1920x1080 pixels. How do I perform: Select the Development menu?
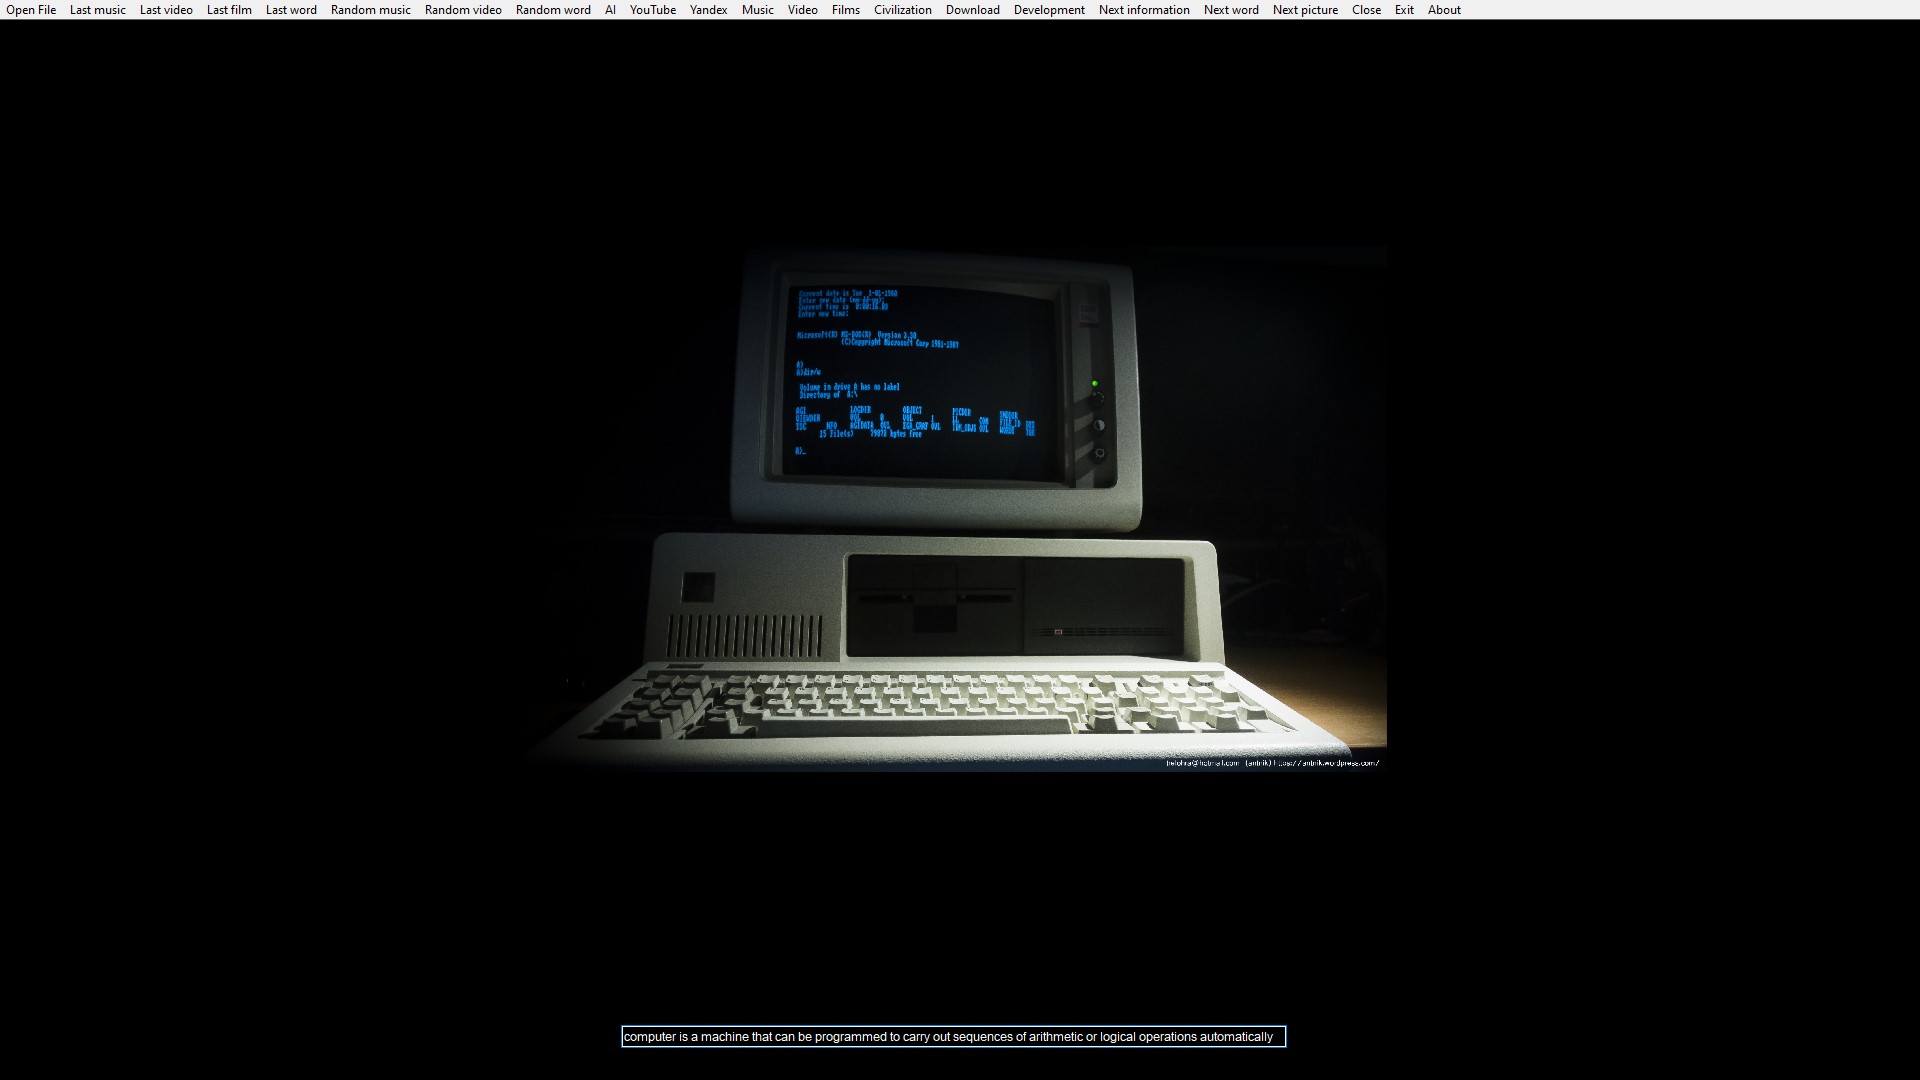(1049, 10)
